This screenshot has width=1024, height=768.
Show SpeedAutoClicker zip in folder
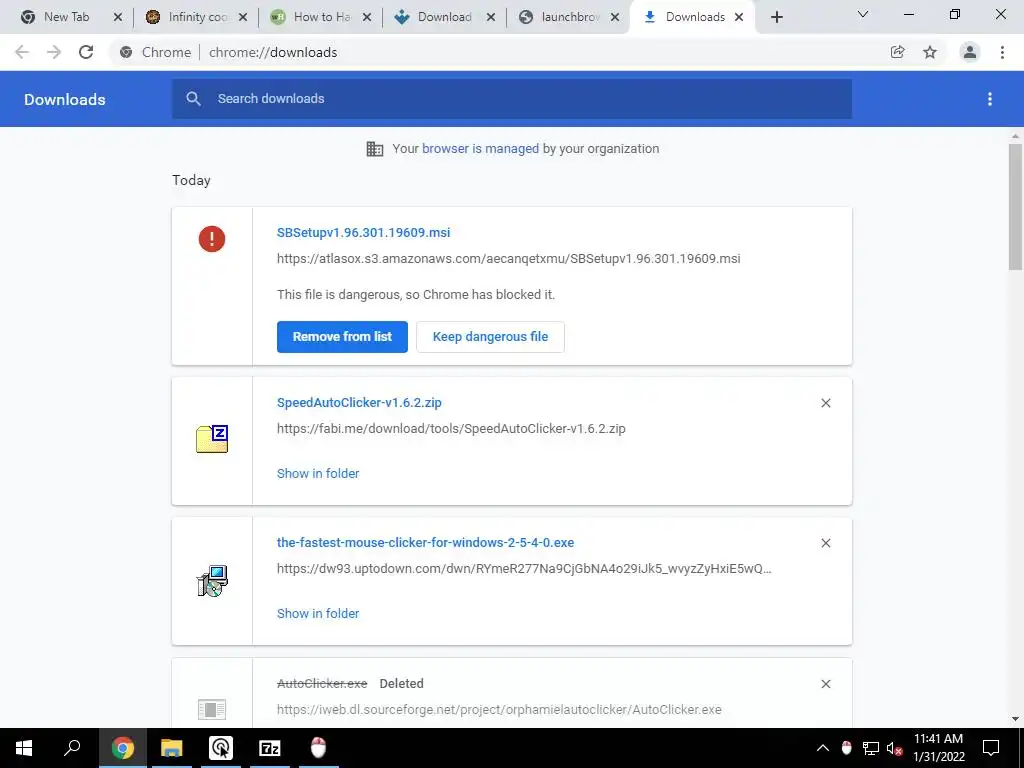pos(318,473)
